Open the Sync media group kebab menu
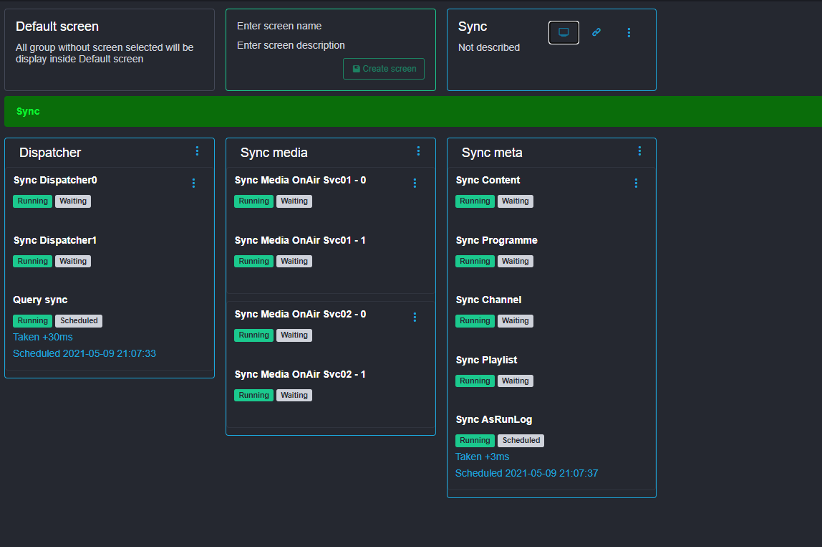The height and width of the screenshot is (548, 822). tap(418, 151)
